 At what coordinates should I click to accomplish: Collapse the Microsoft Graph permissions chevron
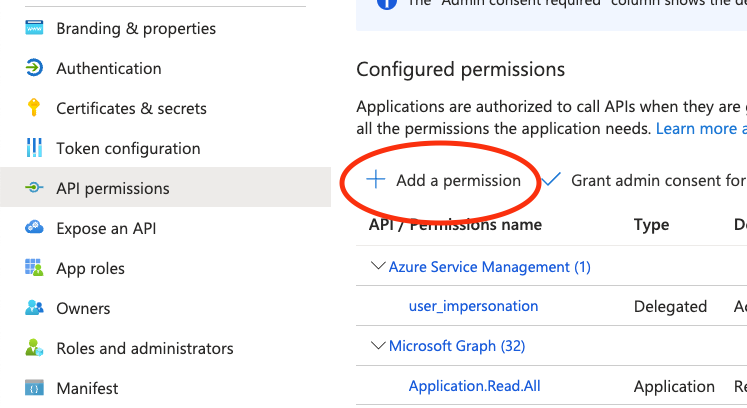click(378, 345)
